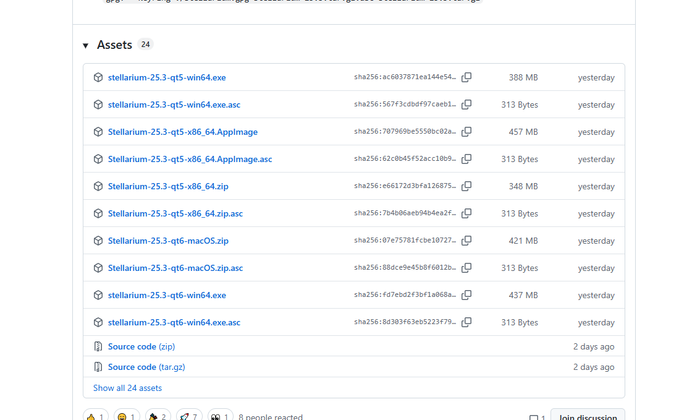Click the 421 MB file size

pos(523,241)
